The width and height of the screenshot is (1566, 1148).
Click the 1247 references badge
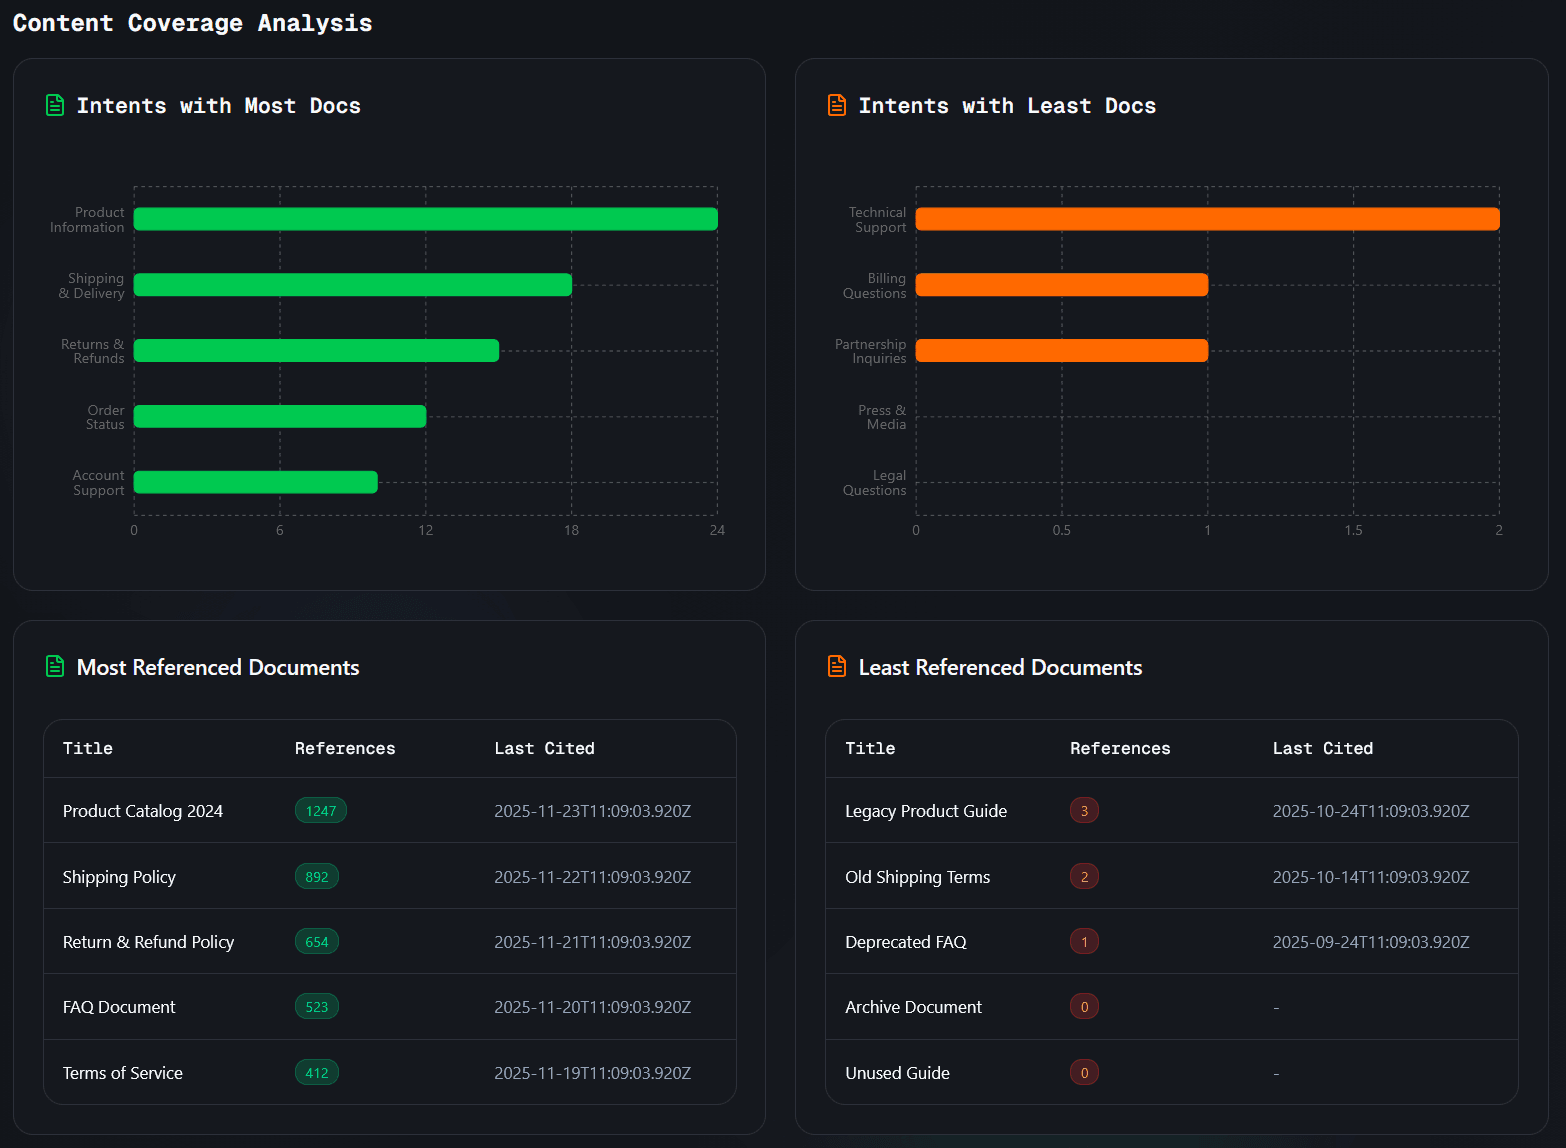coord(320,811)
